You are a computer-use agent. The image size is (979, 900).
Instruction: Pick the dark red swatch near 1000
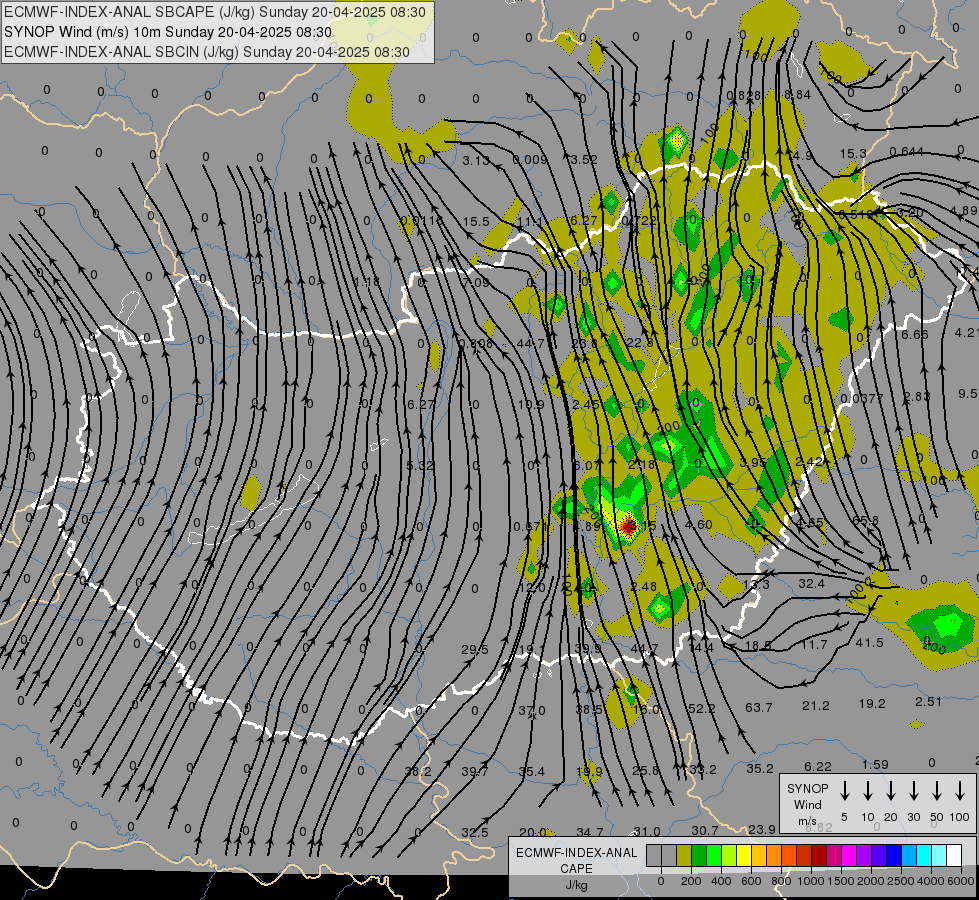click(819, 856)
